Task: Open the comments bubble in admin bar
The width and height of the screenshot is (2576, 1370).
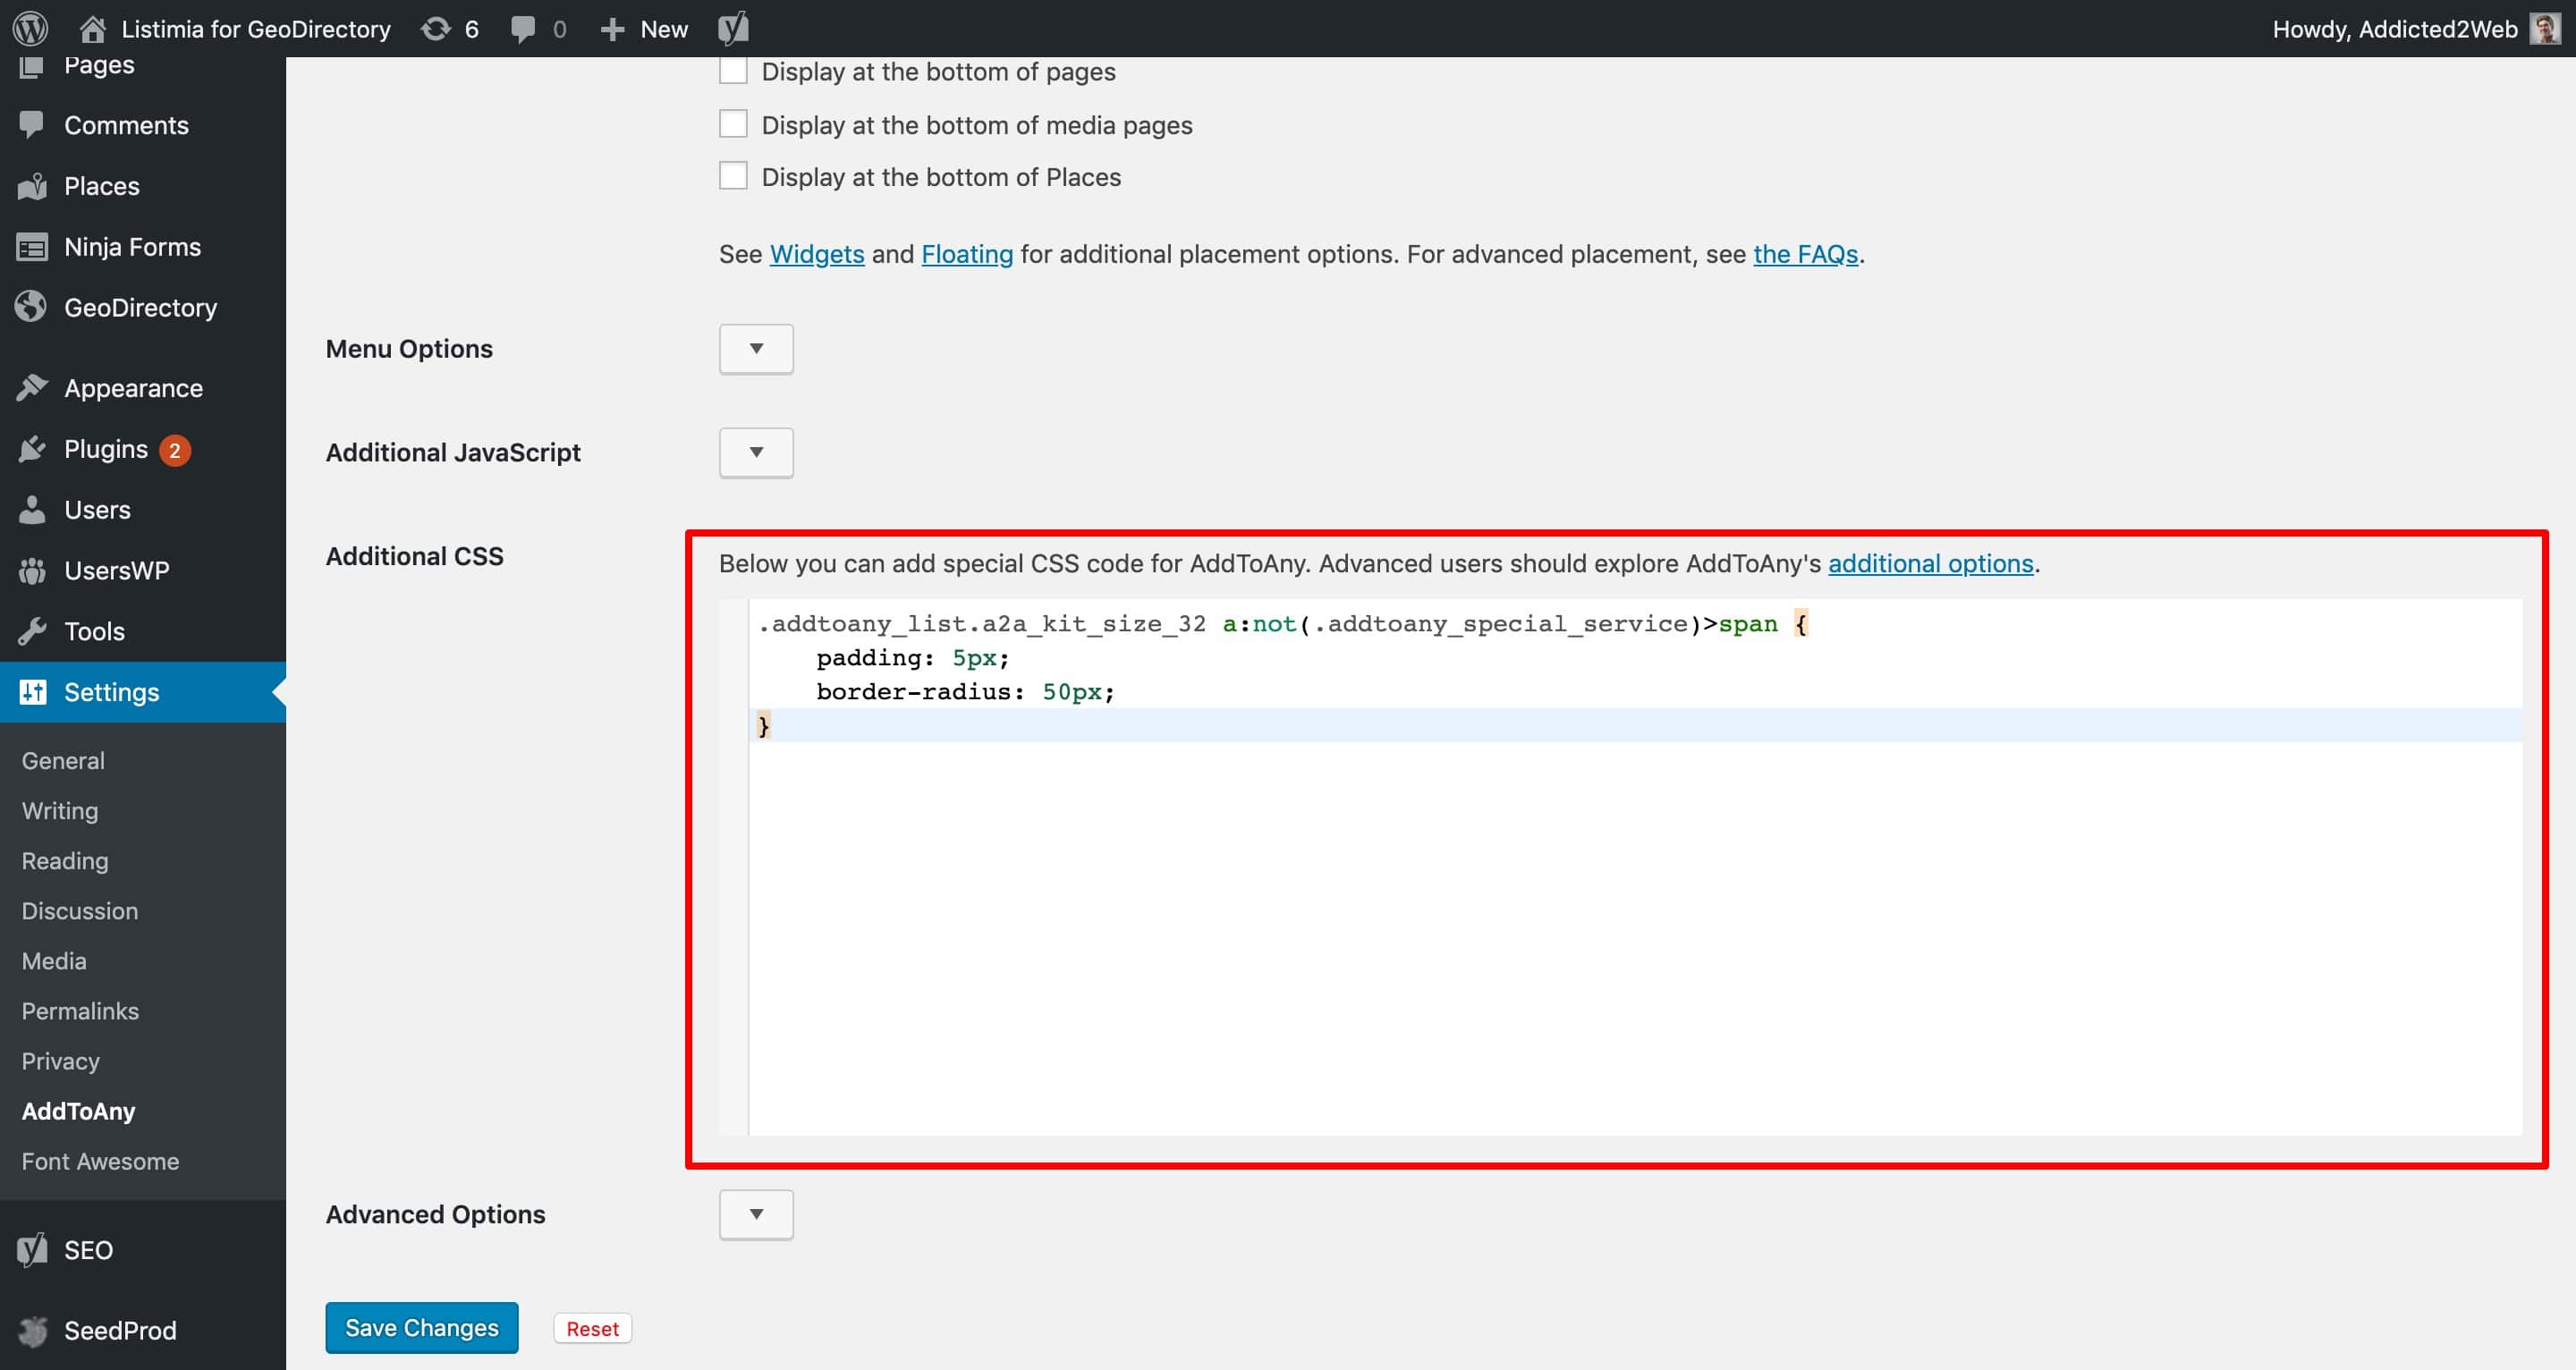Action: (x=522, y=29)
